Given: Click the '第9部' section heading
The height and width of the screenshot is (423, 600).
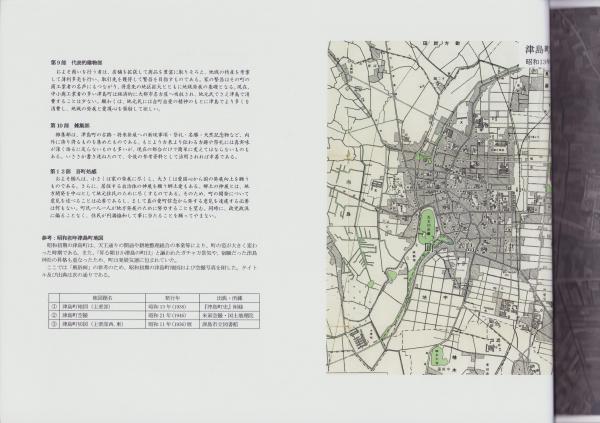Looking at the screenshot, I should point(76,62).
